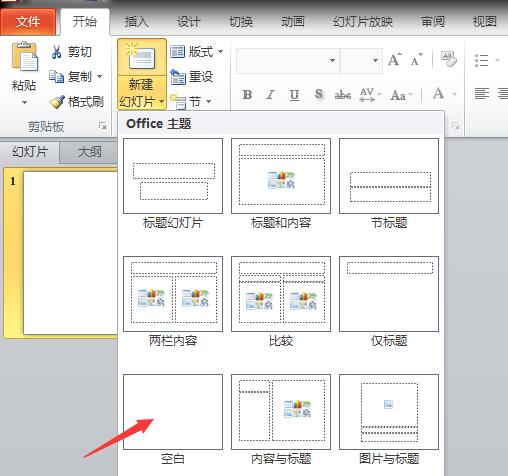Image resolution: width=508 pixels, height=476 pixels.
Task: Click the Bullets list icon
Action: [482, 60]
